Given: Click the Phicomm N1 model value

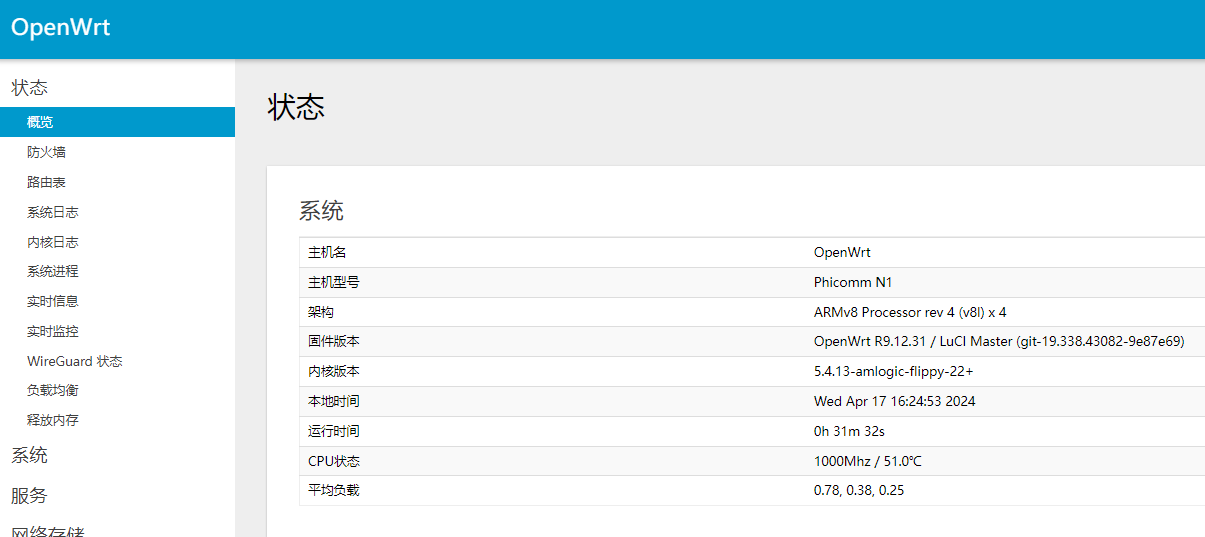Looking at the screenshot, I should tap(853, 282).
